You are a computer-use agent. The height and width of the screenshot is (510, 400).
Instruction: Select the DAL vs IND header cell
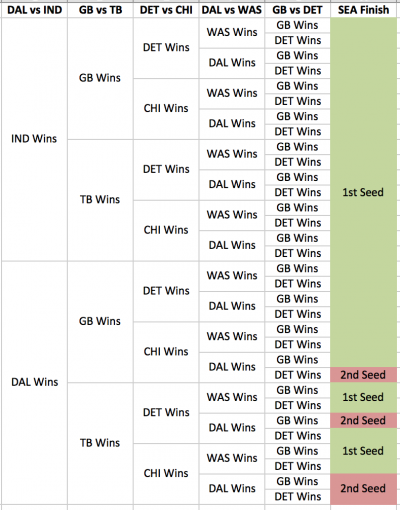click(x=34, y=10)
